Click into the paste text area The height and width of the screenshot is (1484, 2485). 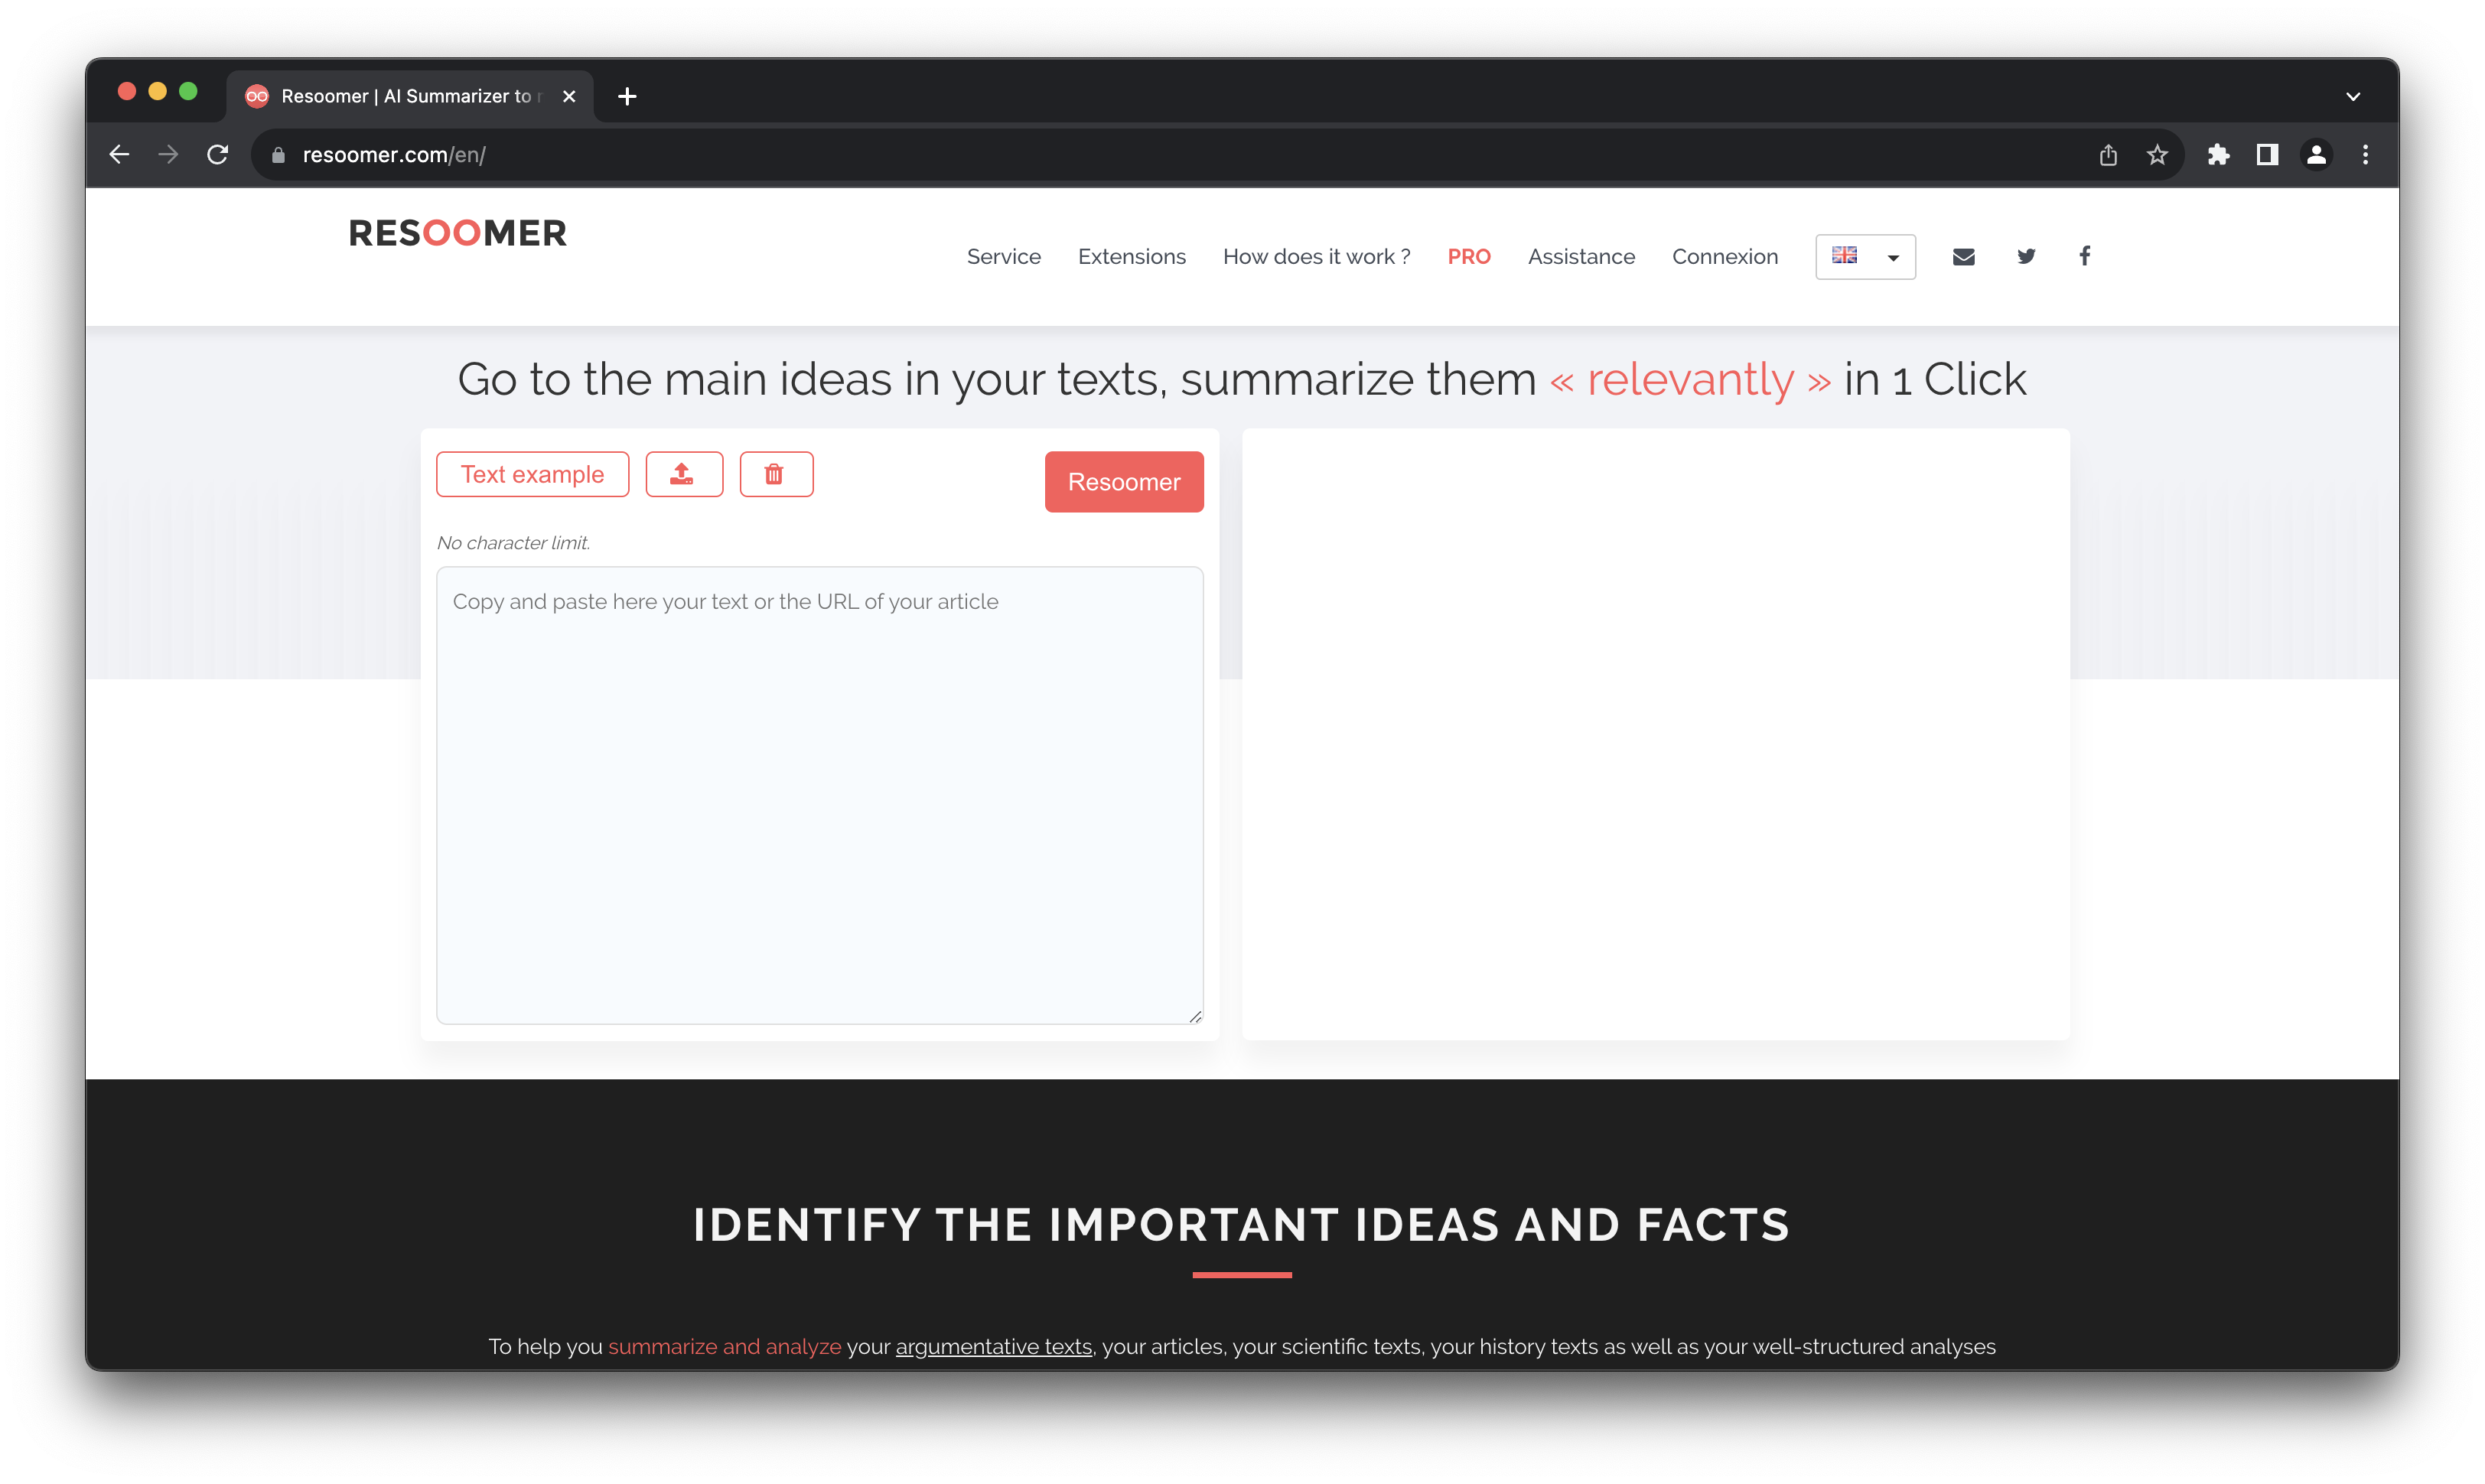coord(819,795)
